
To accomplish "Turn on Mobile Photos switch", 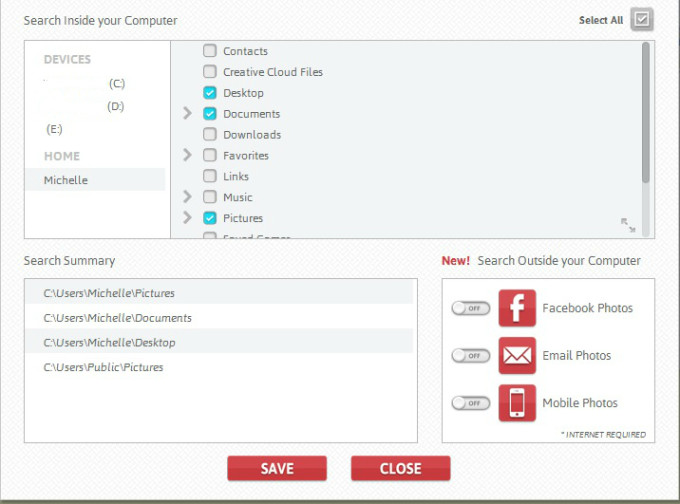I will pyautogui.click(x=471, y=403).
